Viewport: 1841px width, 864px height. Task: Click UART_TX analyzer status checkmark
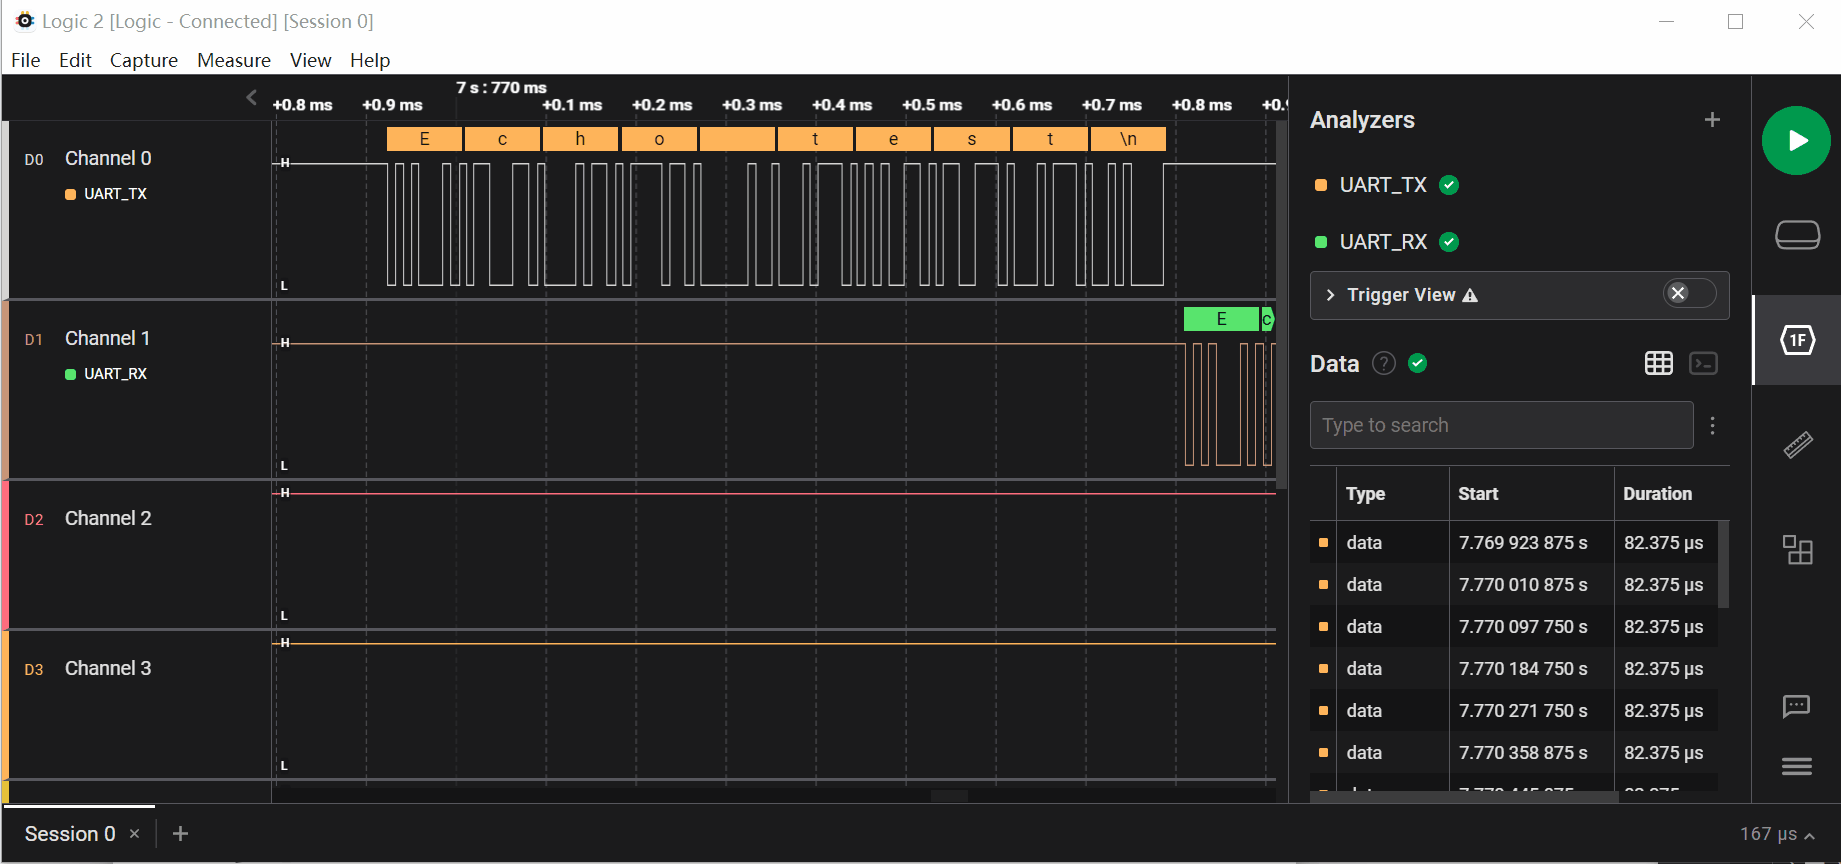click(x=1448, y=185)
